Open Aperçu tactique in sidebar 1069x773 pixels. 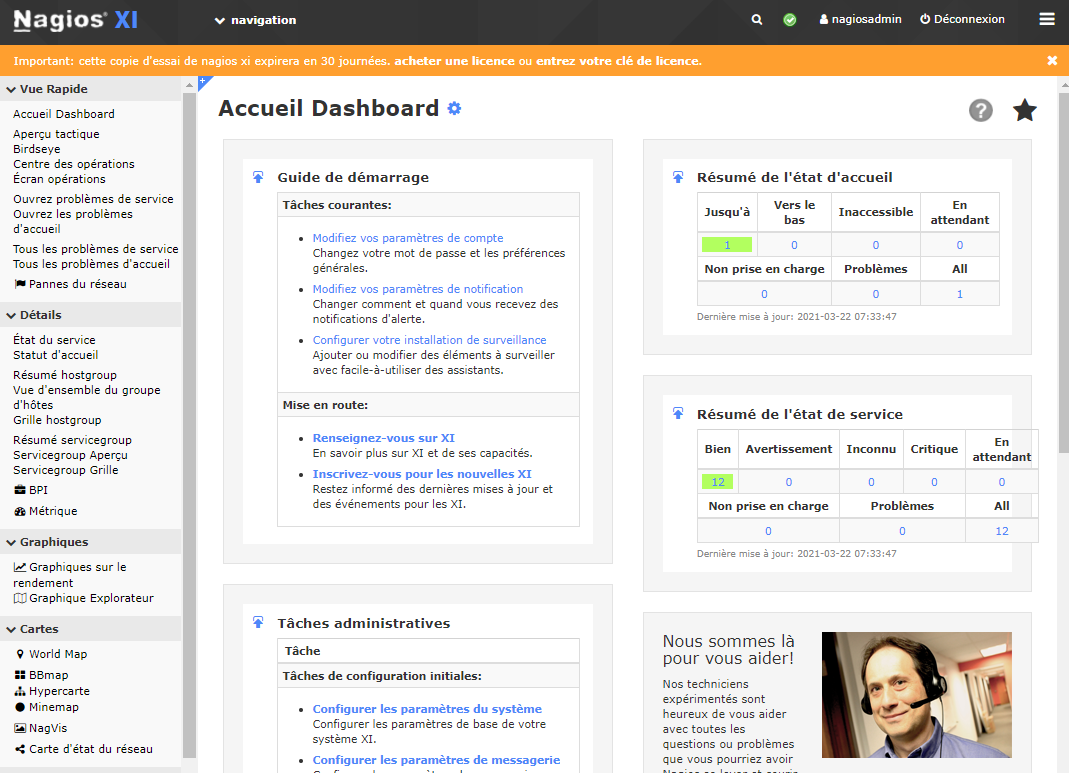point(56,134)
